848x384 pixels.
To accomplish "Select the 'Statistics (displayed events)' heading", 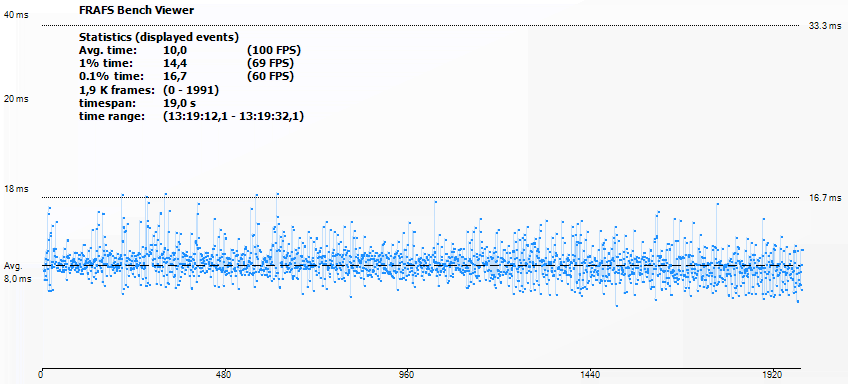I will [158, 37].
